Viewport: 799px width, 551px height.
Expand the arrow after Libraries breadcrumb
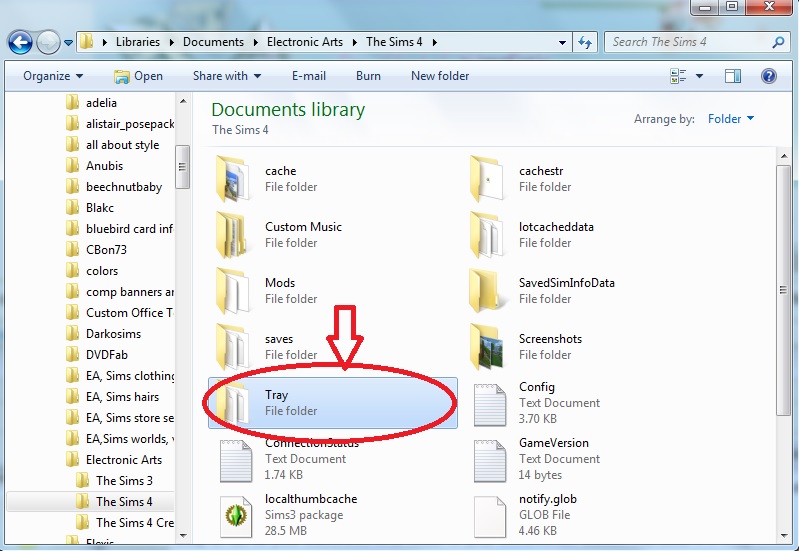[x=172, y=42]
